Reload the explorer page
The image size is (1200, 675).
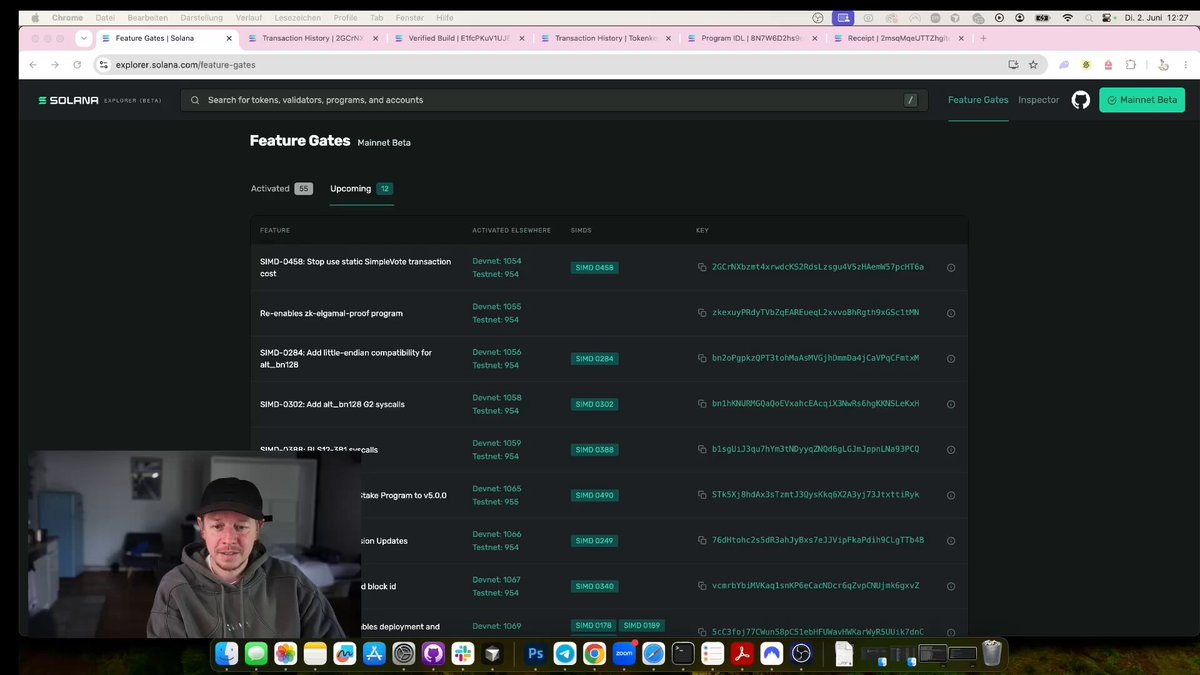tap(77, 65)
